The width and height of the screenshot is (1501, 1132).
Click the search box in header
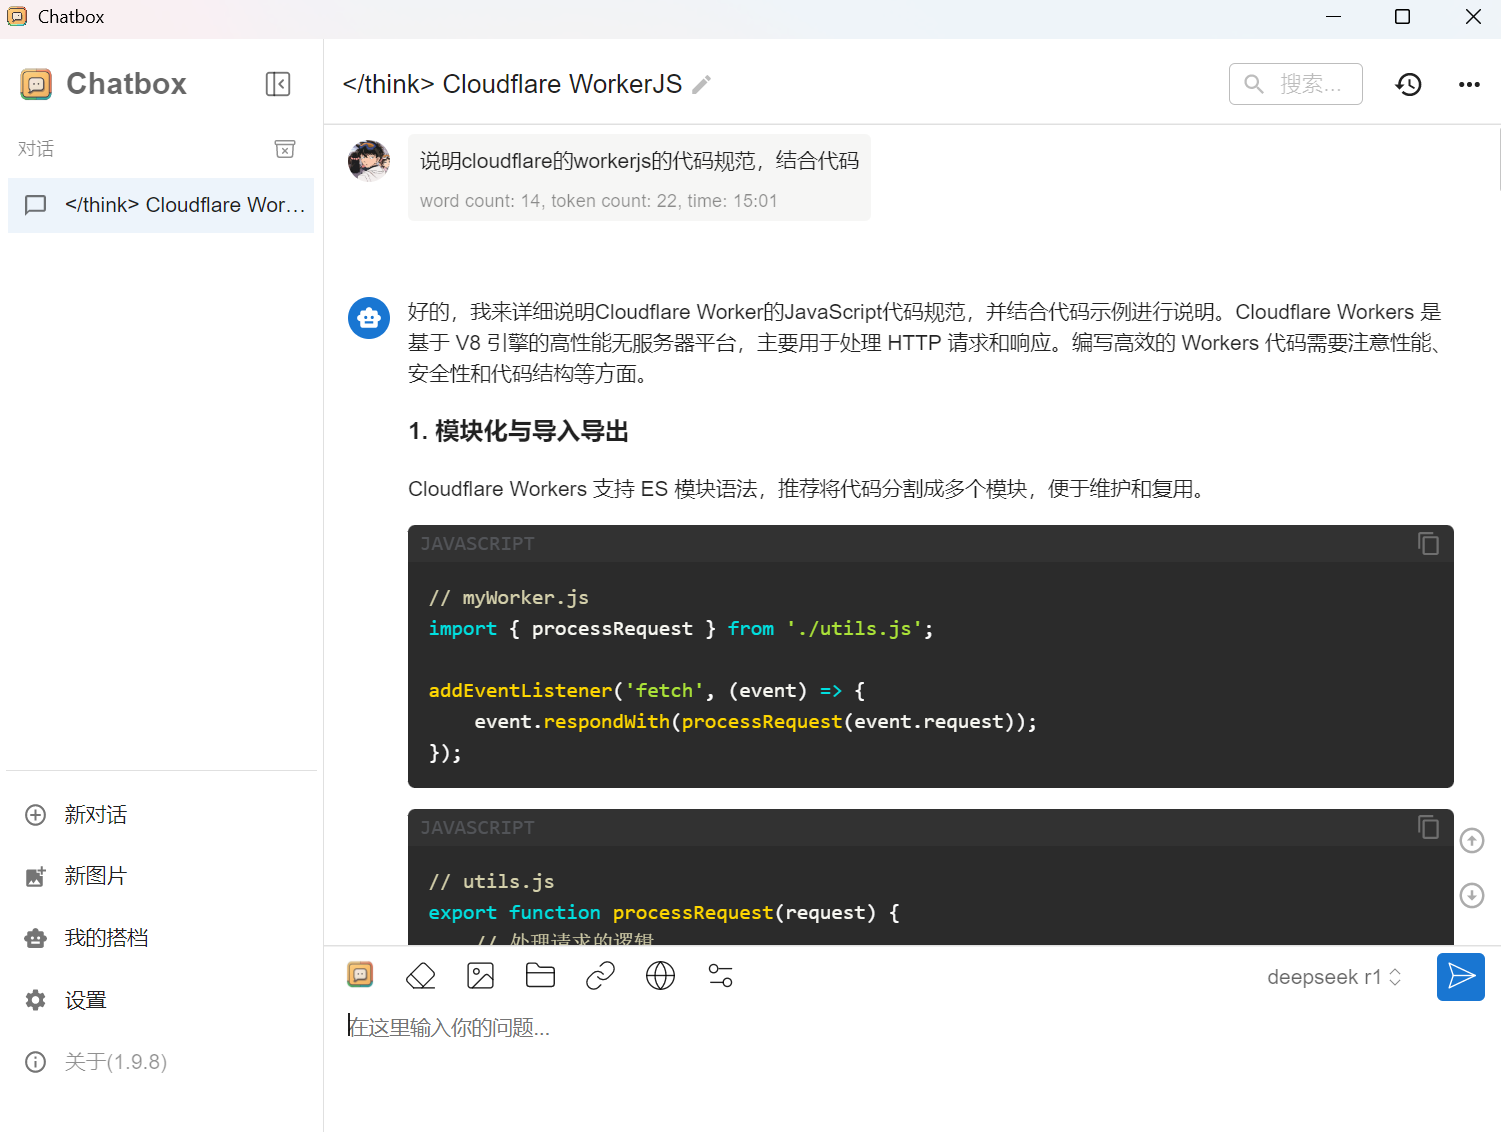coord(1296,84)
